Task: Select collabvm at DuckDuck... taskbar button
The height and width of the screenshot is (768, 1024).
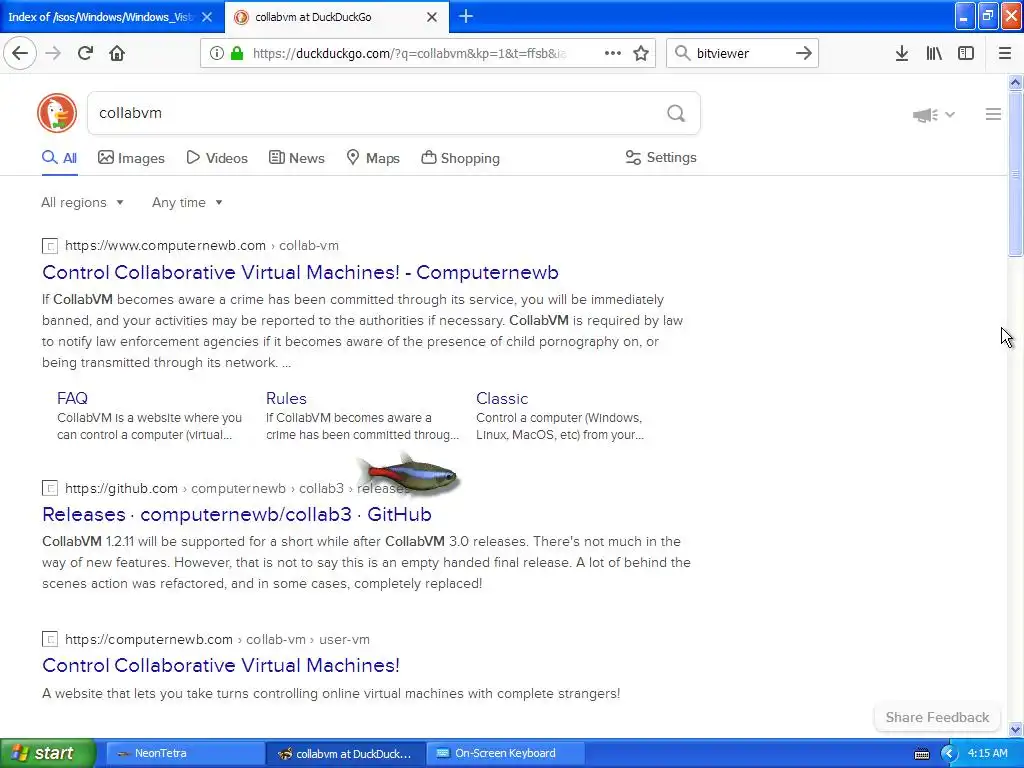Action: [x=346, y=754]
